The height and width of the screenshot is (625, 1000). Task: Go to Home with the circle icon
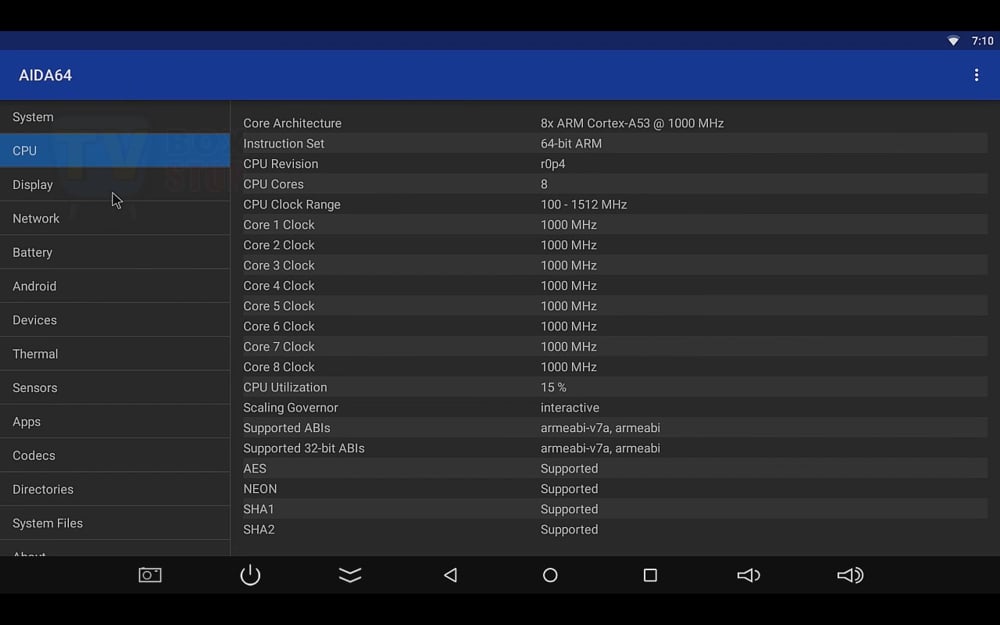pos(550,575)
